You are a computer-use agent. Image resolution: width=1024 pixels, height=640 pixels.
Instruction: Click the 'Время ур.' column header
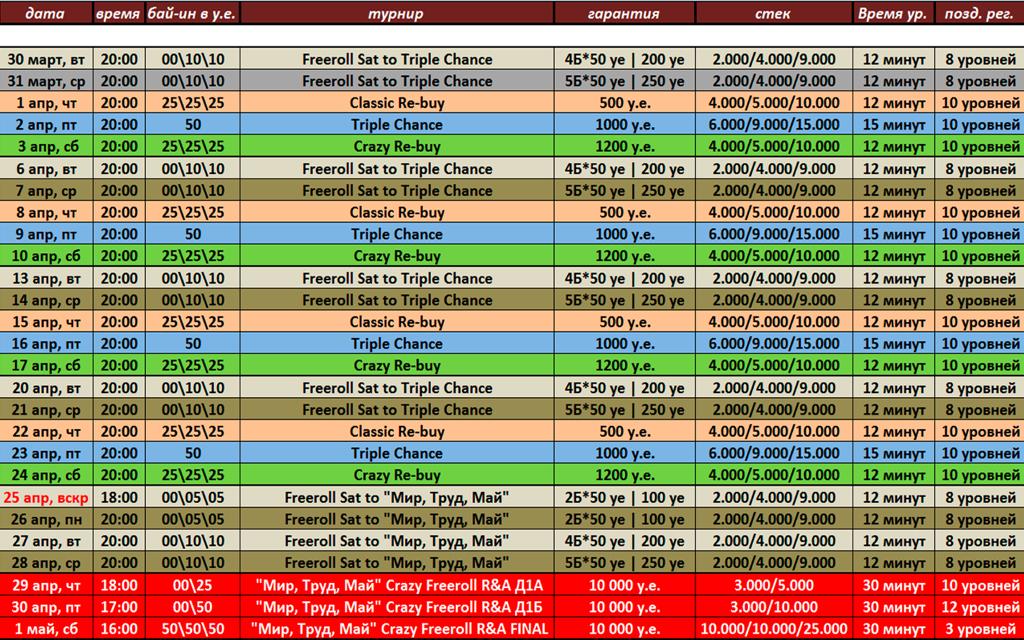(x=893, y=13)
